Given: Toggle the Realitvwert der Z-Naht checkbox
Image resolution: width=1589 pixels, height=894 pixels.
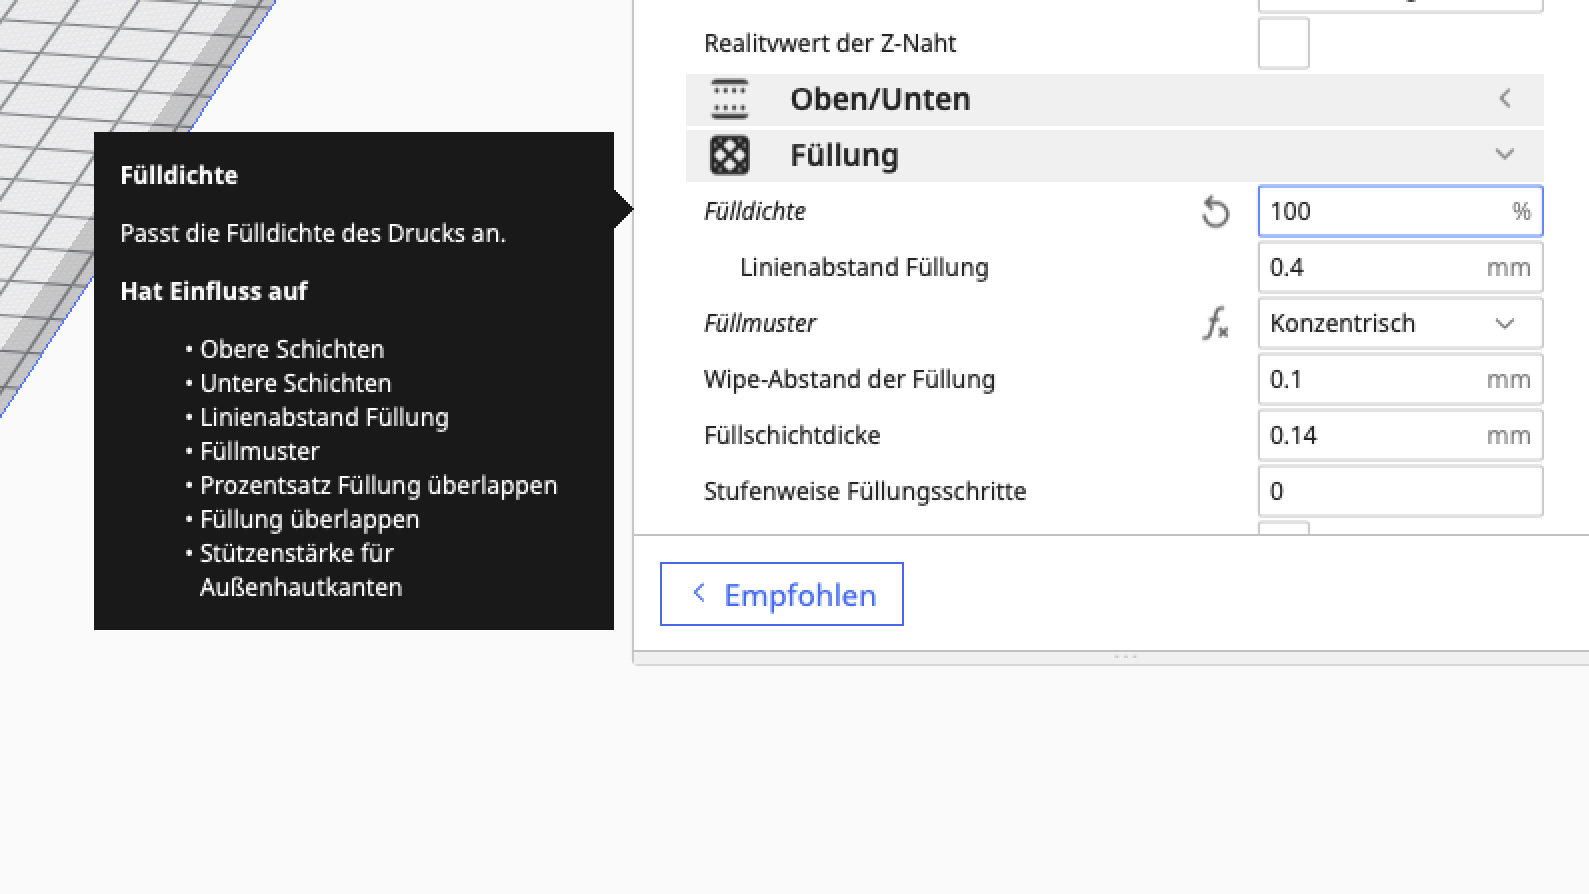Looking at the screenshot, I should click(1283, 44).
